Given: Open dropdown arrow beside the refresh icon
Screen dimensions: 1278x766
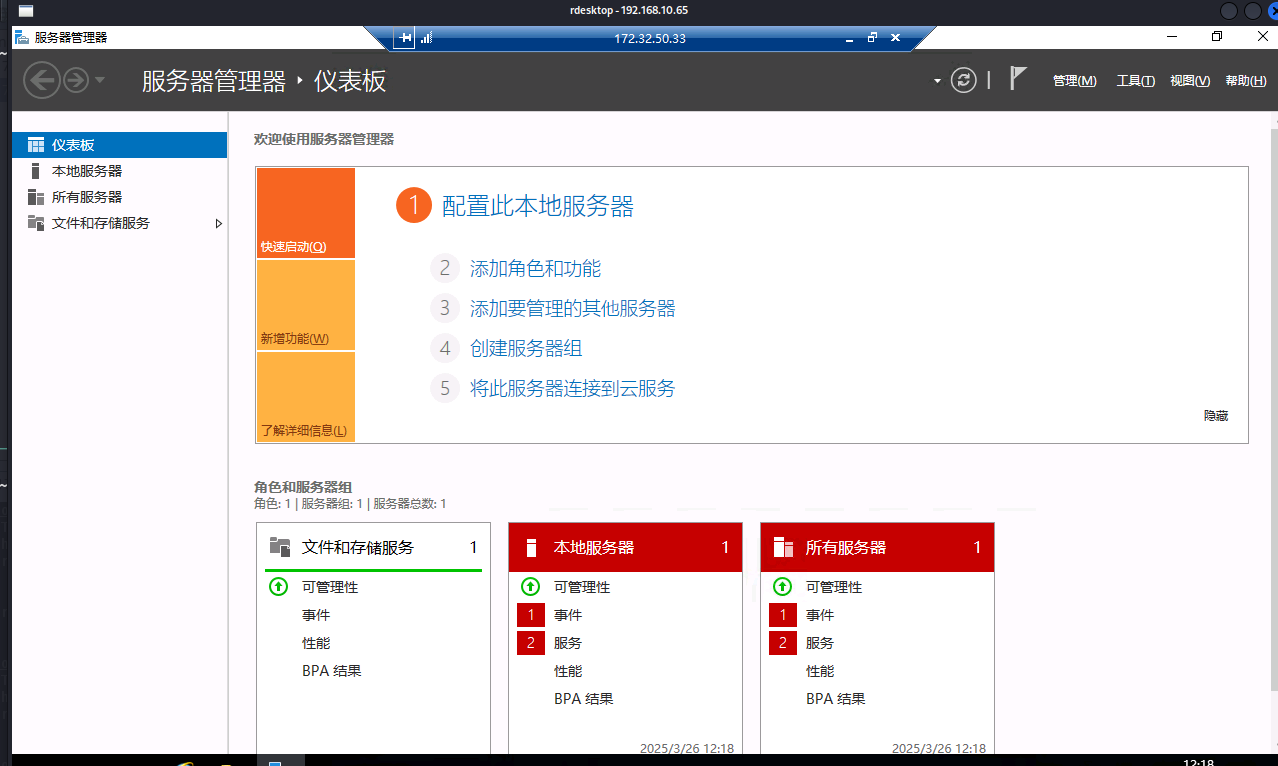Looking at the screenshot, I should point(937,81).
